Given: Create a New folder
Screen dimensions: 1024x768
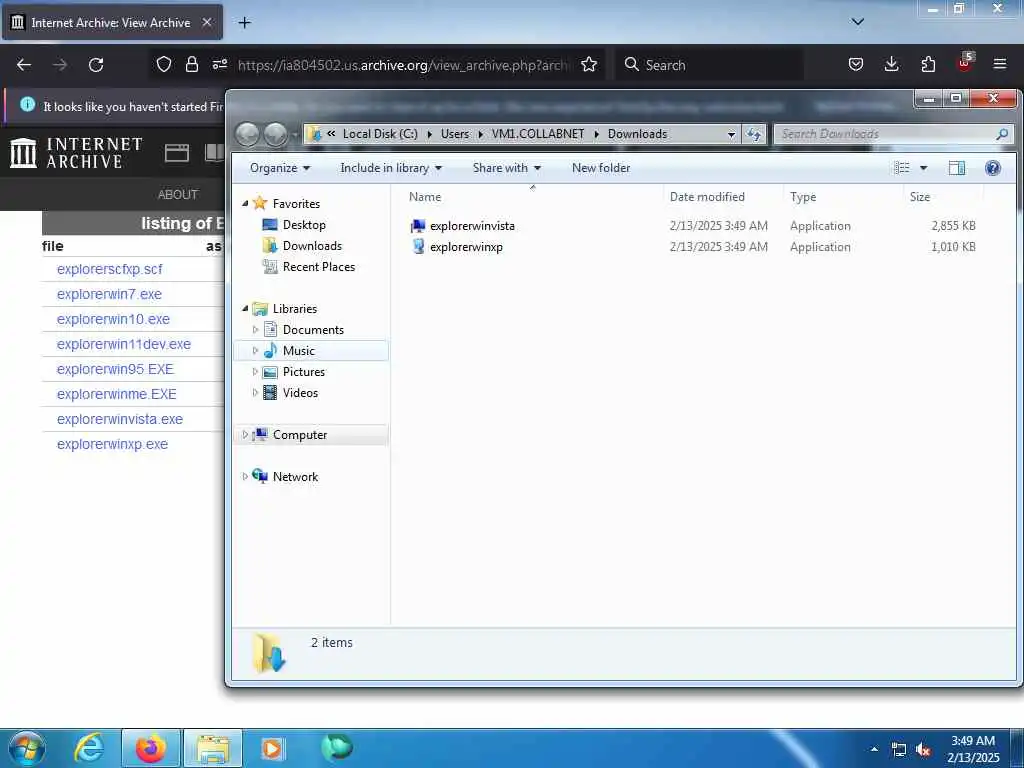Looking at the screenshot, I should (601, 168).
